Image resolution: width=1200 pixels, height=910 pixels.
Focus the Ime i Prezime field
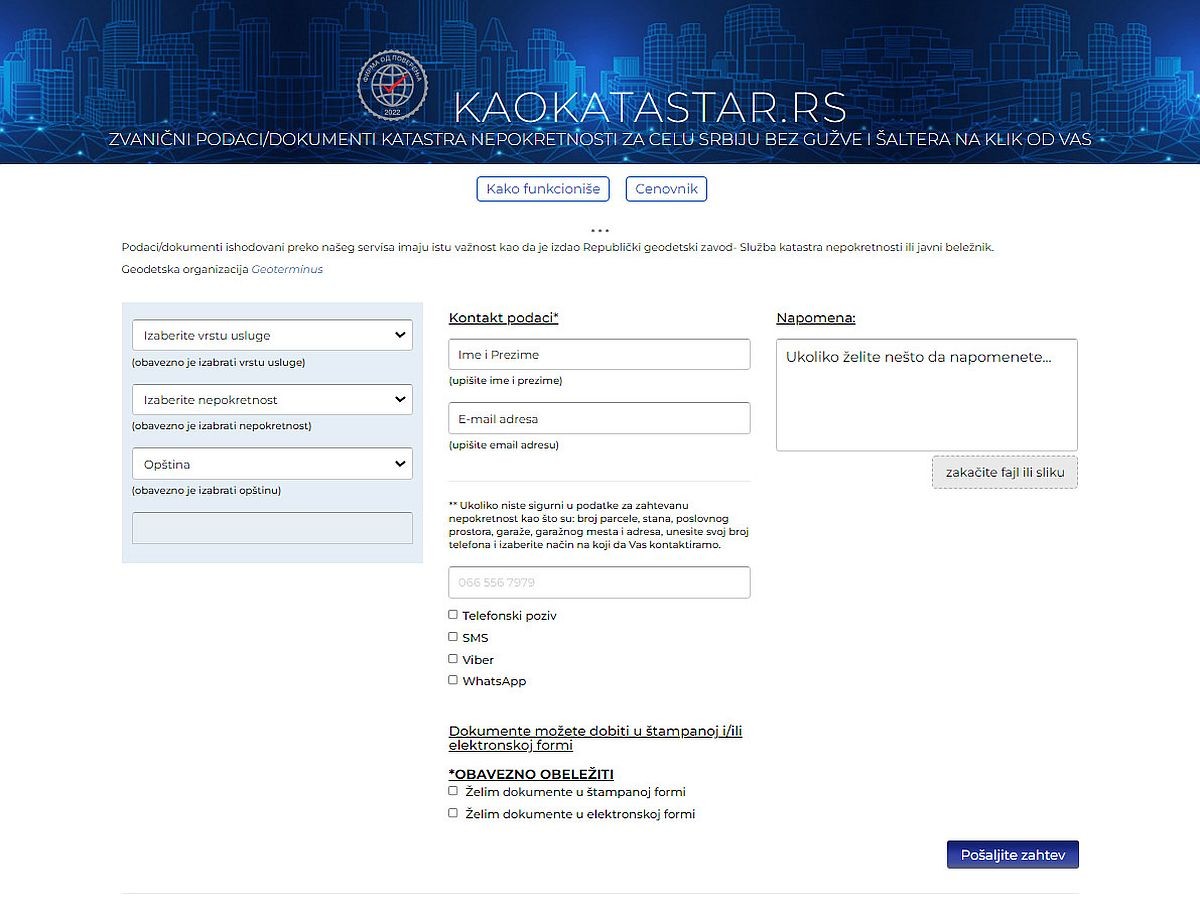click(x=599, y=355)
